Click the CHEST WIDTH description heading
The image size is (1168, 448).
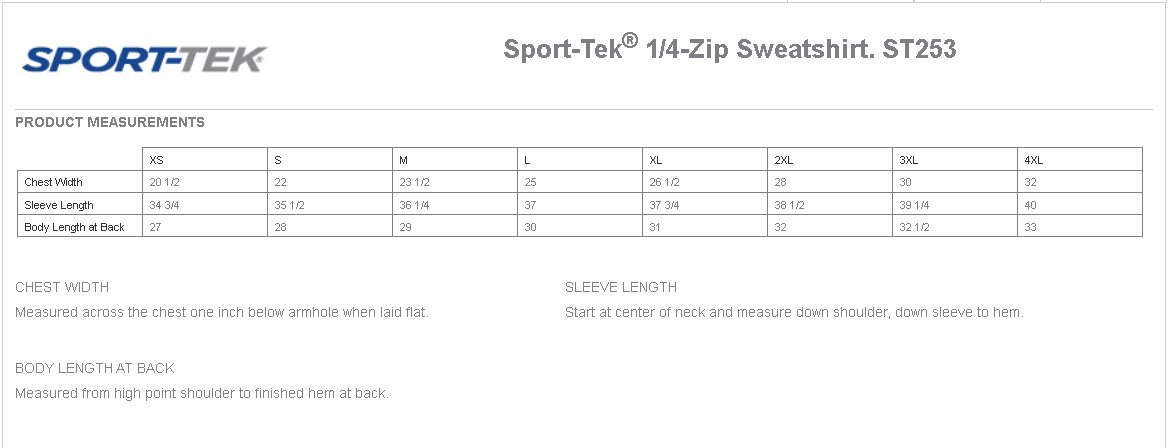(62, 287)
